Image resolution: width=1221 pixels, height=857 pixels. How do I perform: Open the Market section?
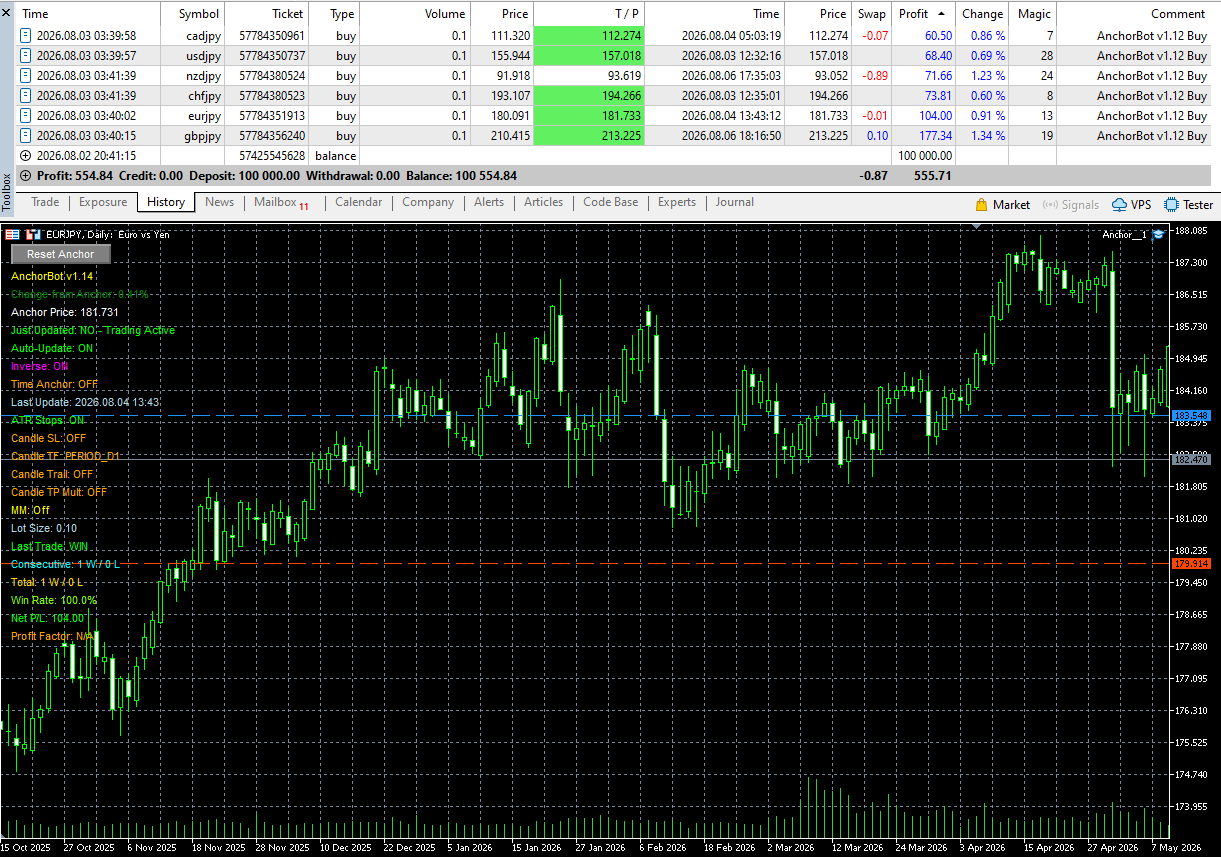tap(1002, 204)
